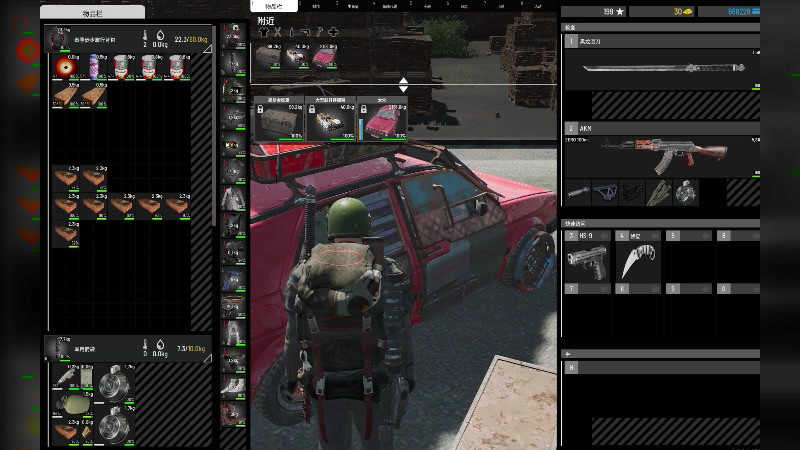
Task: Switch to the third top tab
Action: click(x=353, y=6)
